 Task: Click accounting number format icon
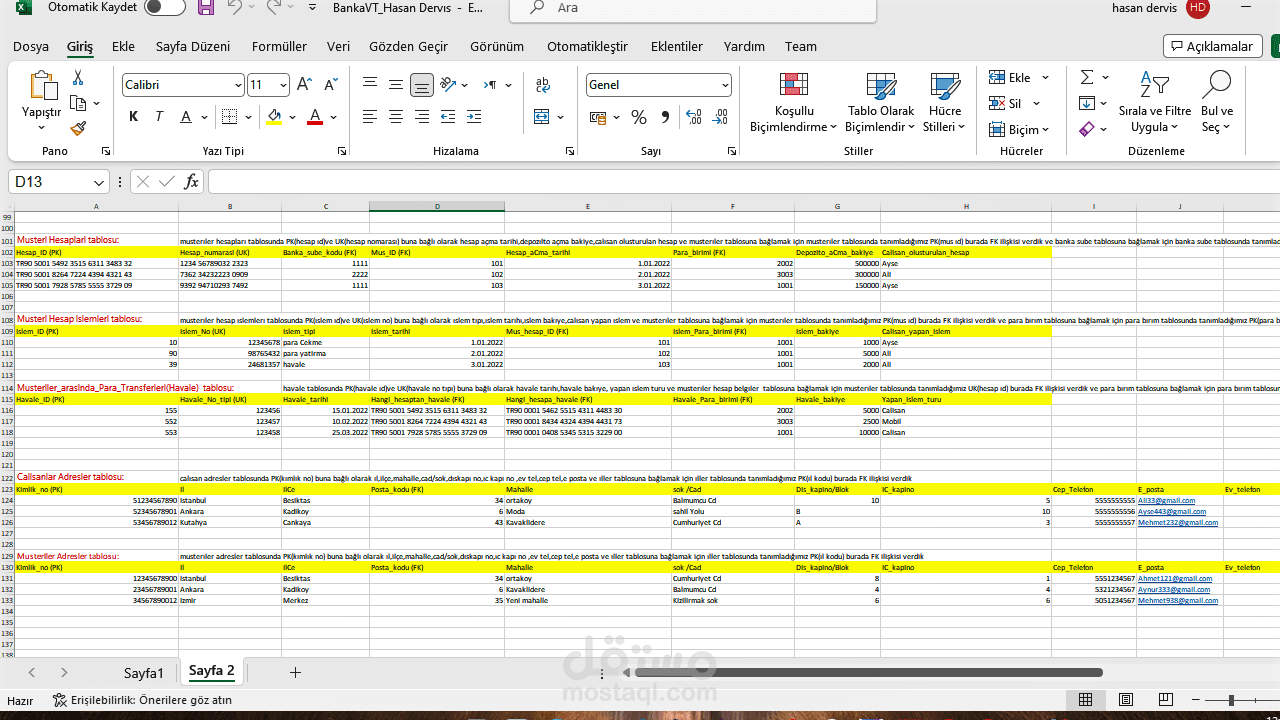click(x=598, y=117)
